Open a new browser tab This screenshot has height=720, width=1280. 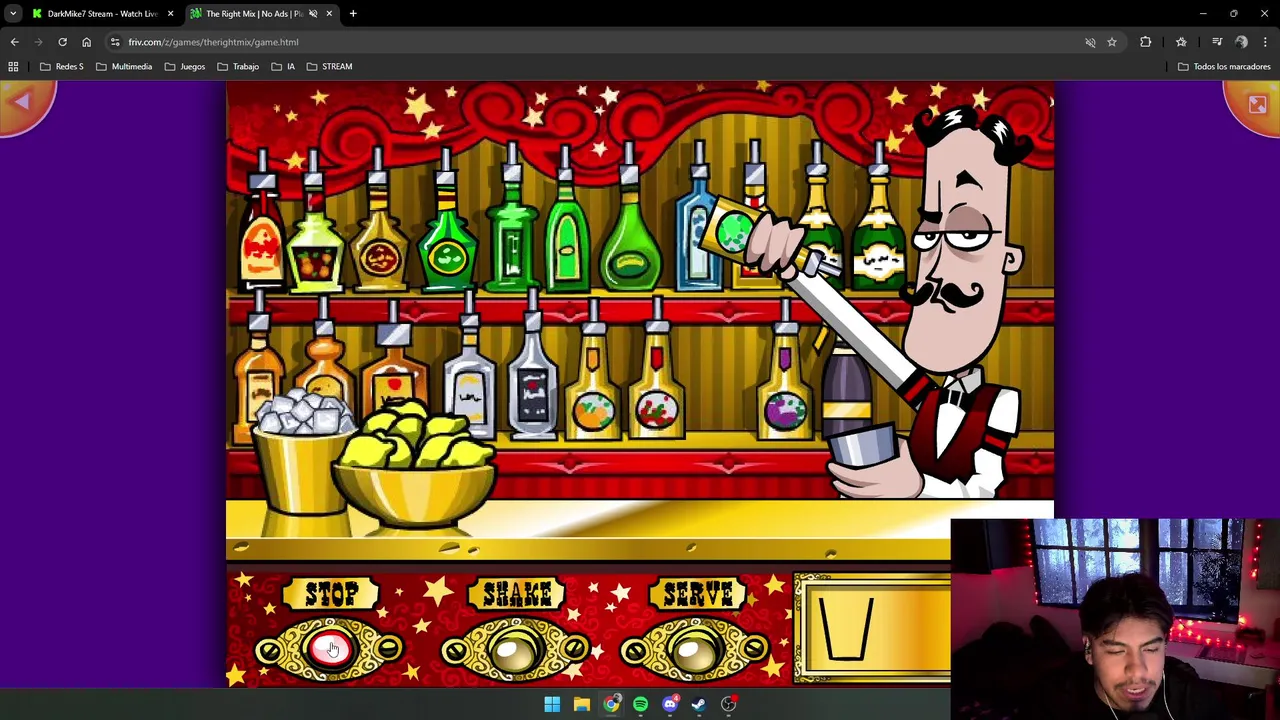[x=353, y=14]
